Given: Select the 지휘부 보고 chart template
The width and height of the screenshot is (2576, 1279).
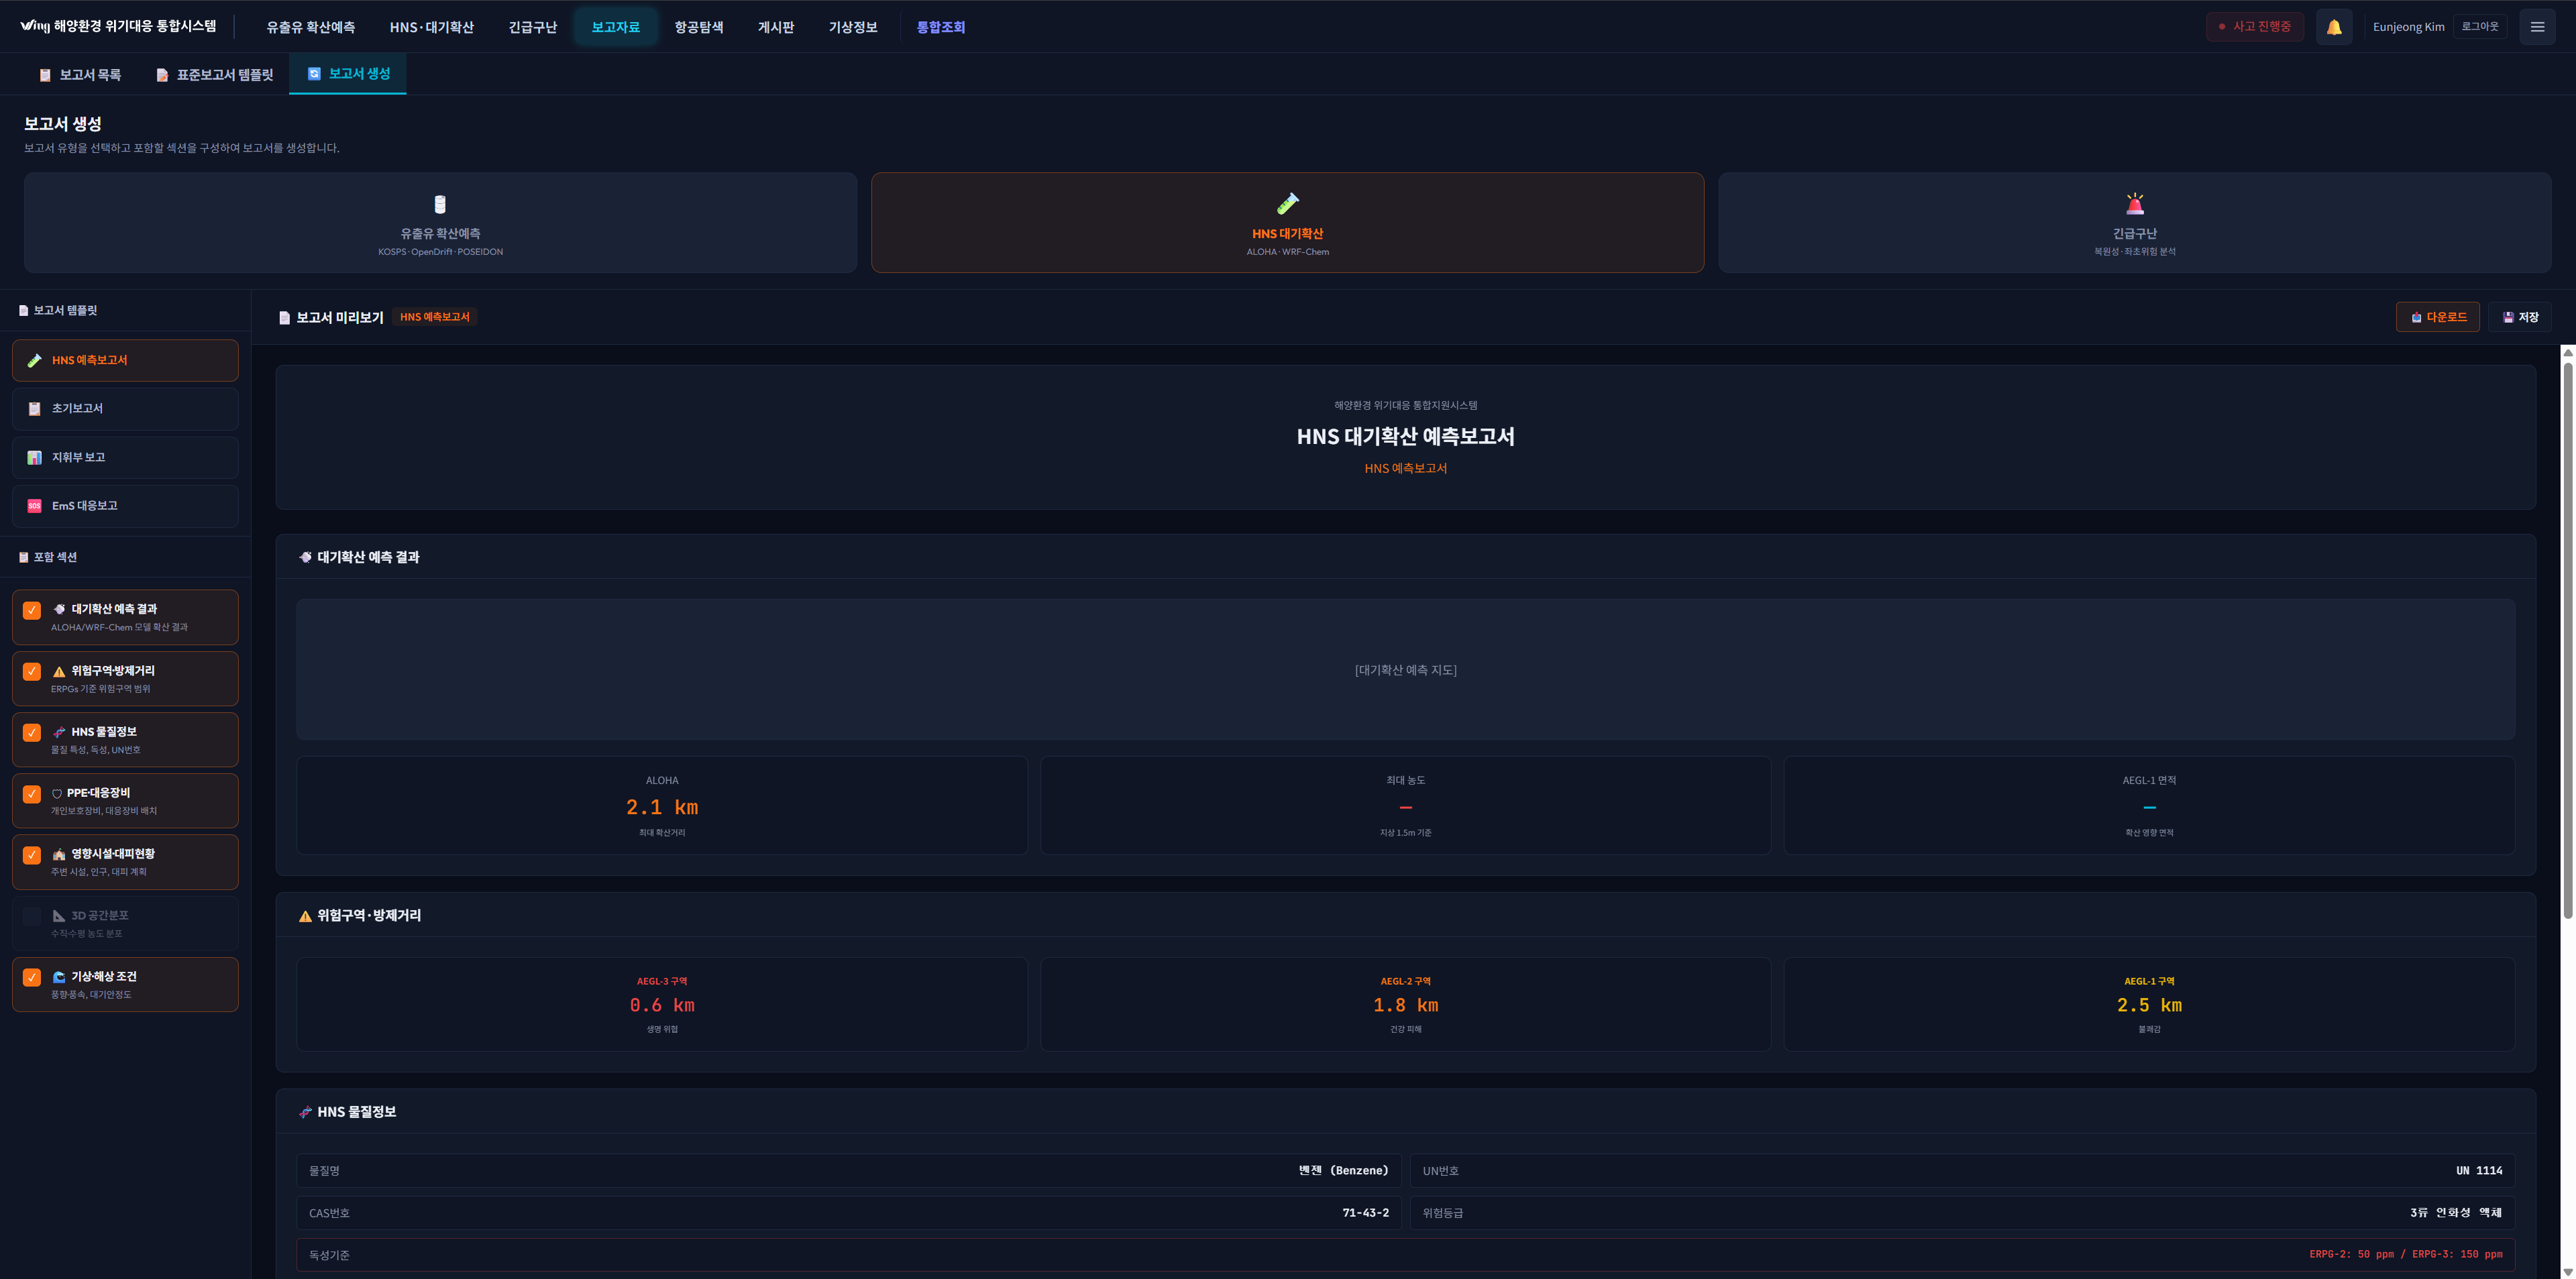Looking at the screenshot, I should (125, 457).
